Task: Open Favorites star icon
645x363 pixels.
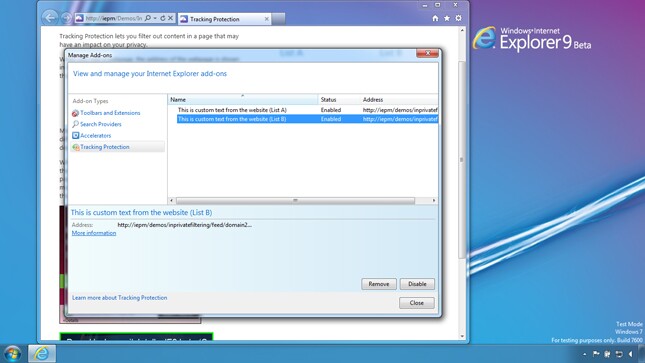Action: tap(447, 18)
